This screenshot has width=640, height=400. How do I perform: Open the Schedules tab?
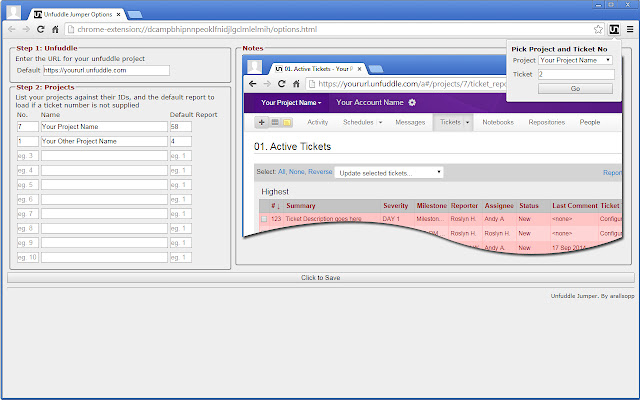(358, 122)
